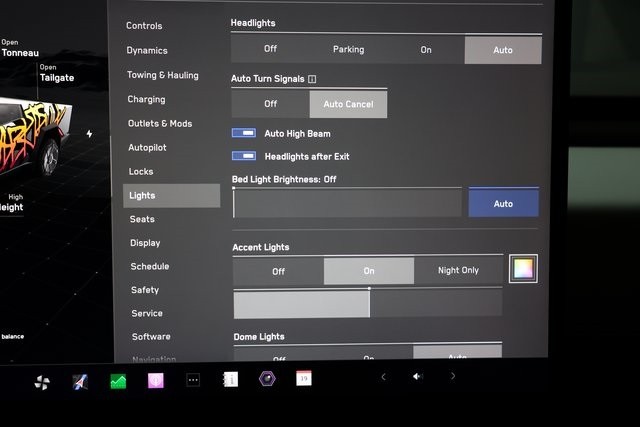
Task: Open the calendar app icon
Action: coord(304,378)
